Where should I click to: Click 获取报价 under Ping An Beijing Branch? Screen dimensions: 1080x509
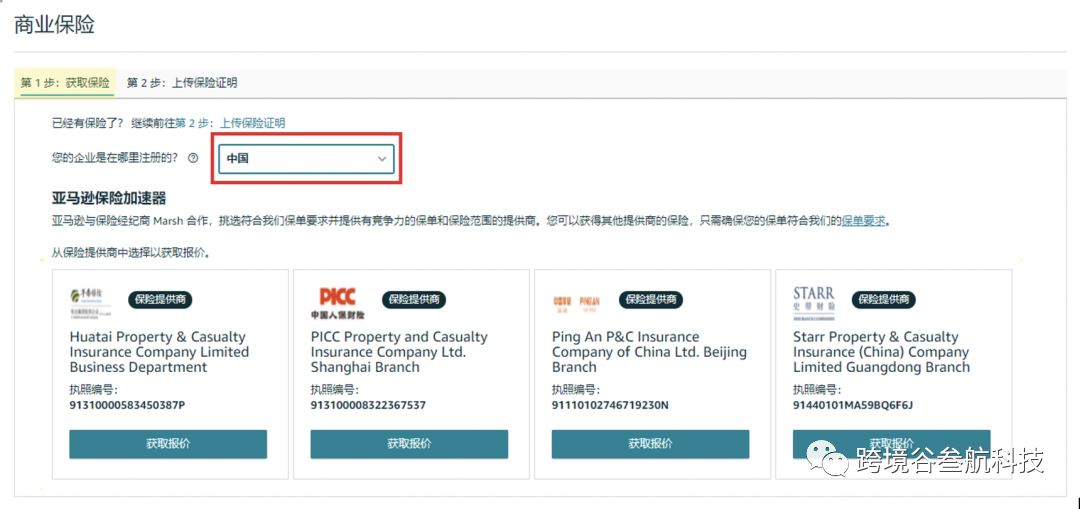pos(650,444)
